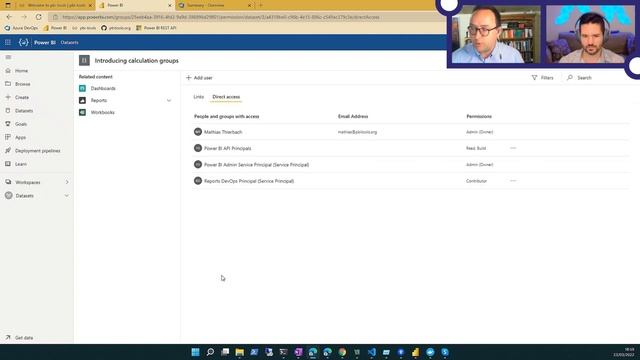Image resolution: width=640 pixels, height=360 pixels.
Task: Go back in the browser
Action: click(x=9, y=17)
